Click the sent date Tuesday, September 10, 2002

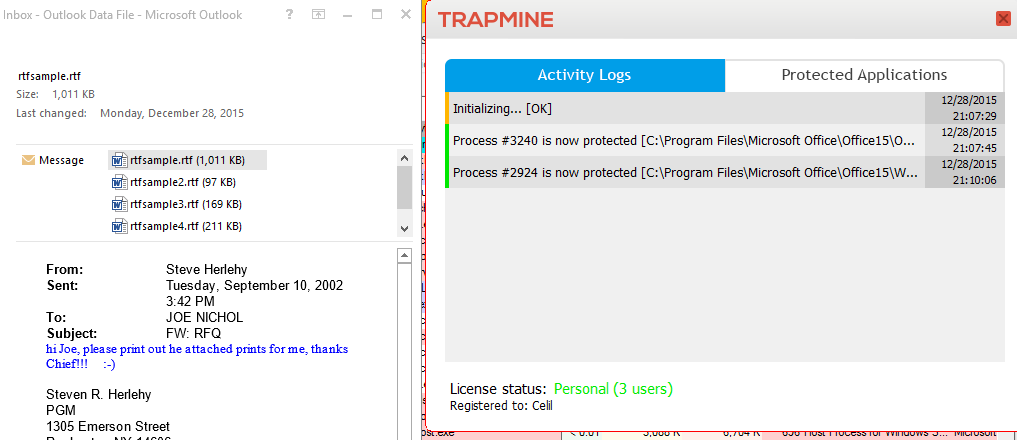tap(254, 286)
